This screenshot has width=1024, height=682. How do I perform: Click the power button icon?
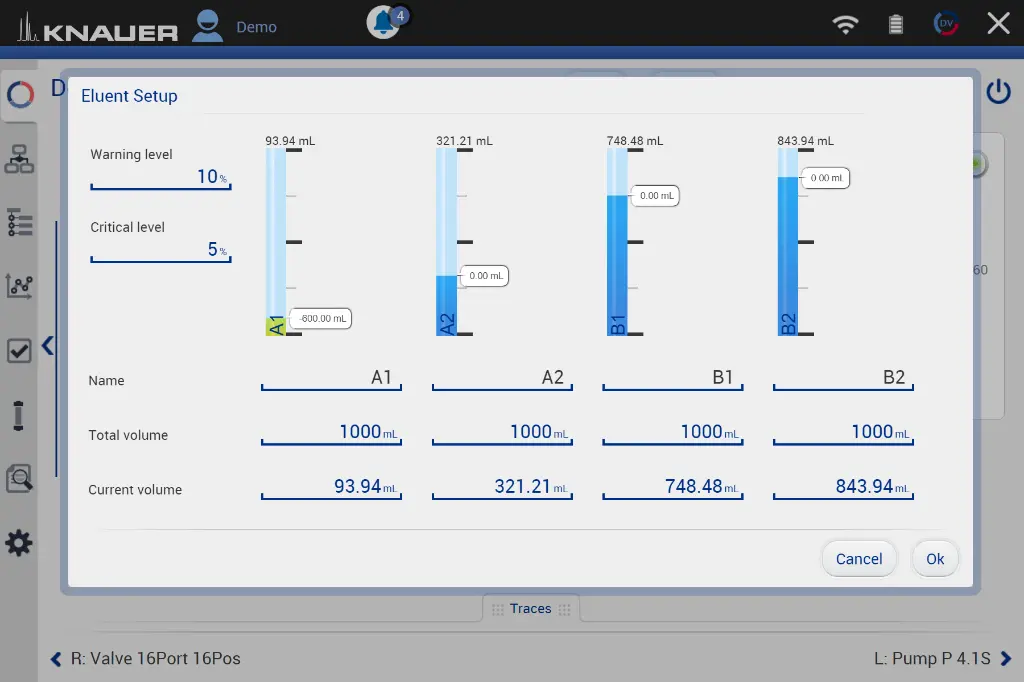998,92
